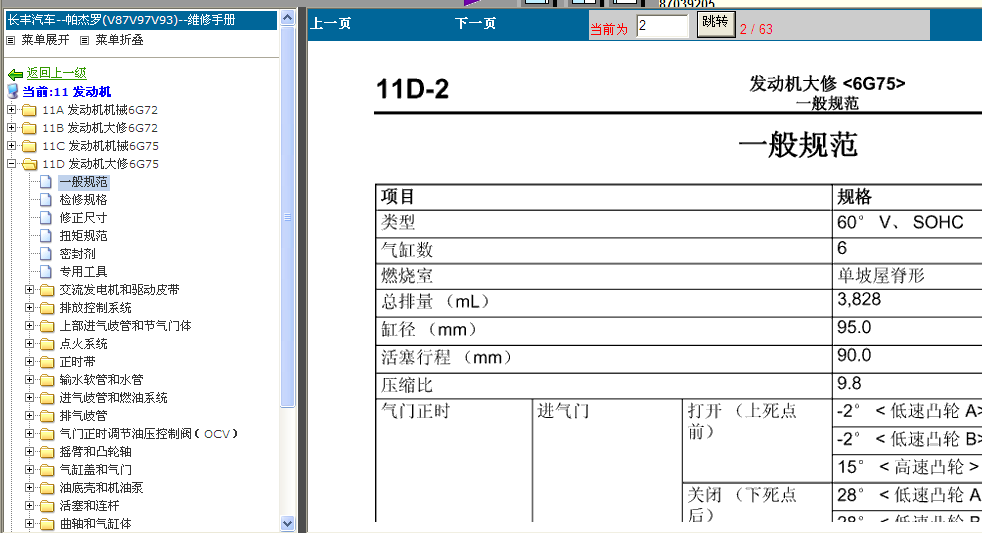Click the page icon beside 检修规格

(46, 200)
